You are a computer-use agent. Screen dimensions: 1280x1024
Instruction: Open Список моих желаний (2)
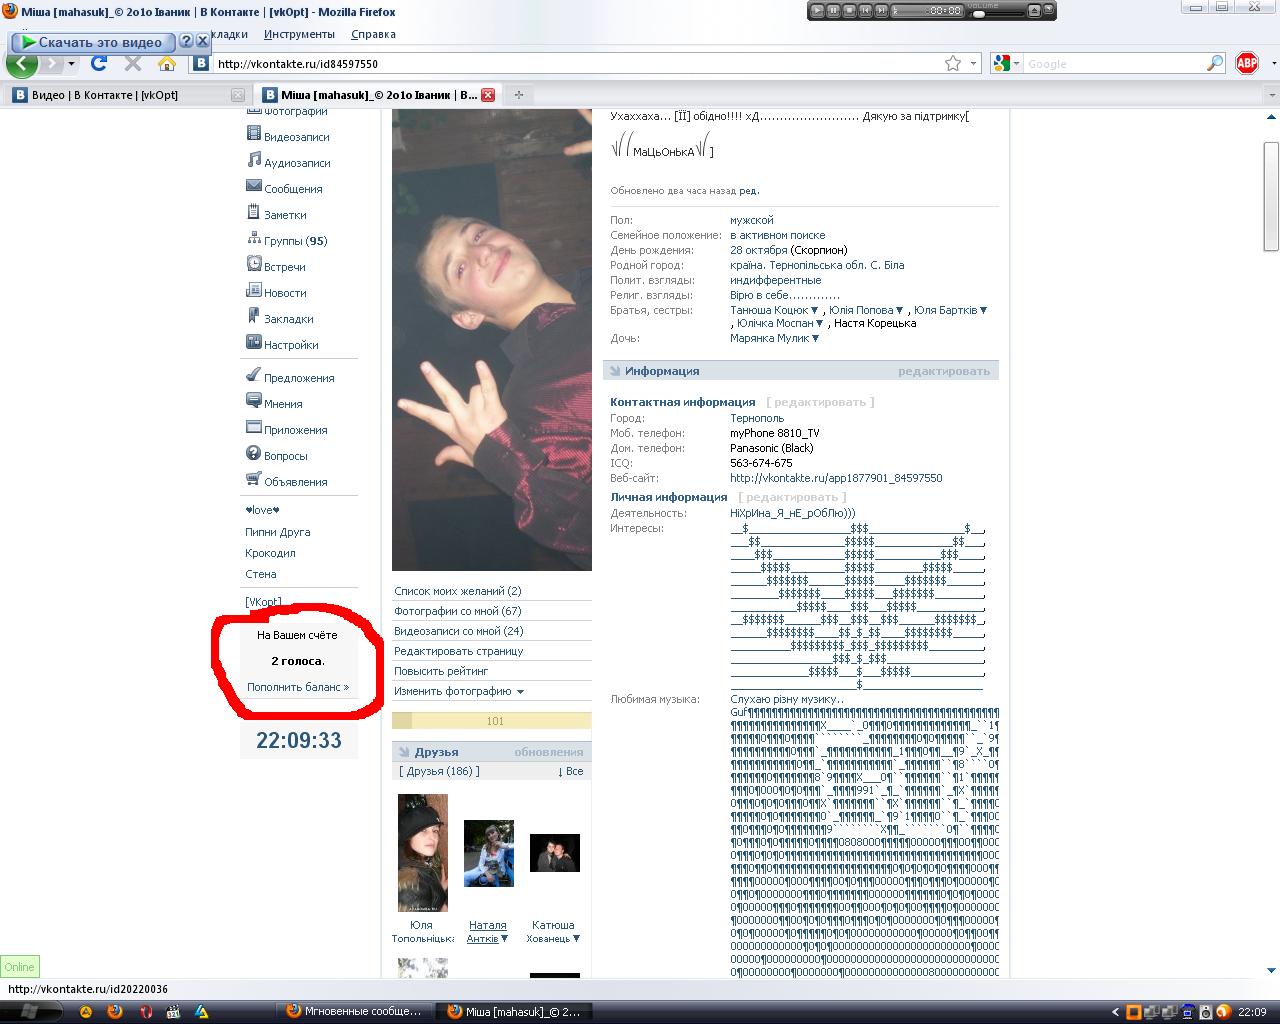tap(457, 591)
